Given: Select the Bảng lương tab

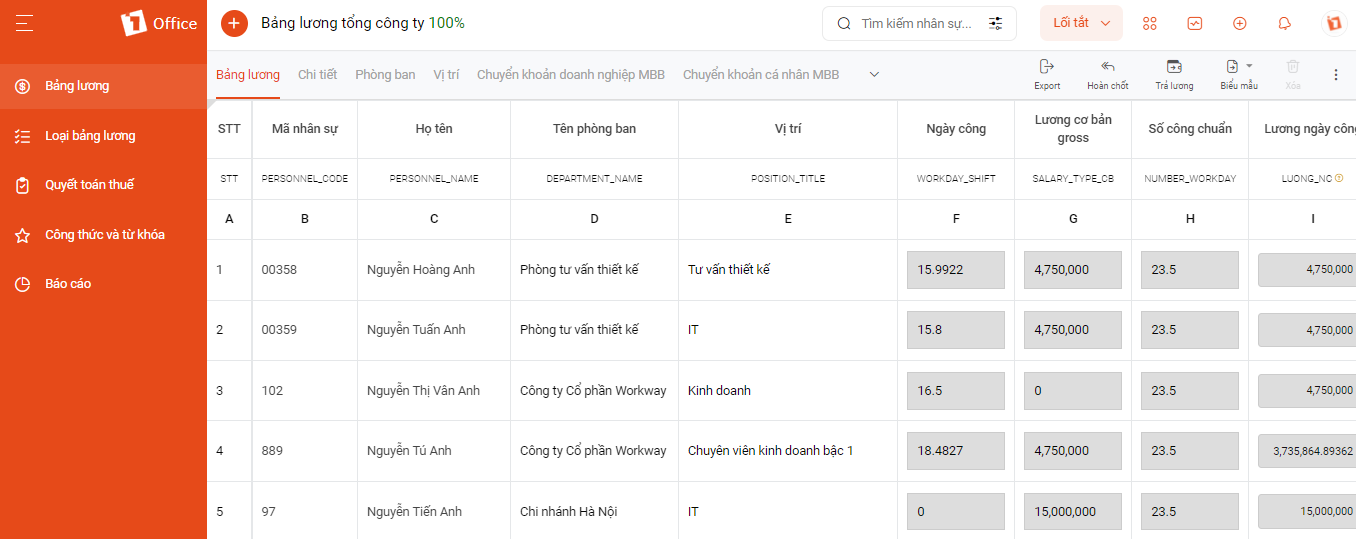Looking at the screenshot, I should 248,75.
